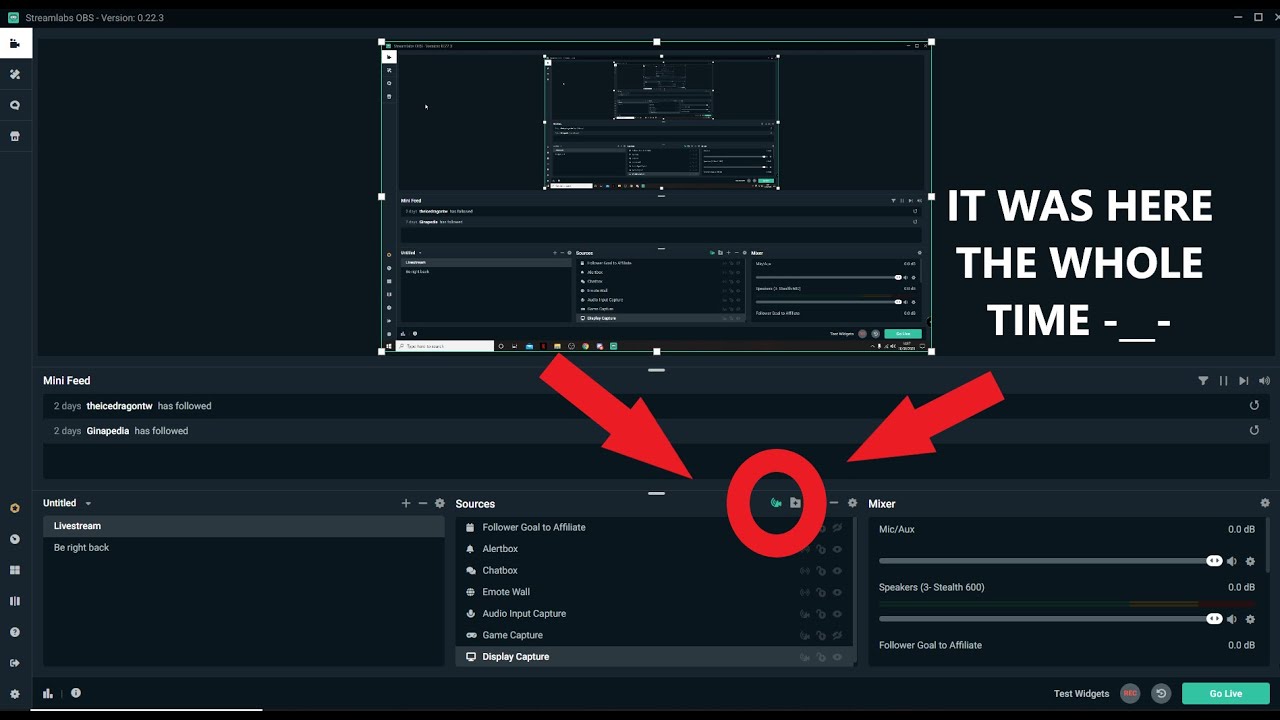
Task: Lock the Alertbox source
Action: 821,549
